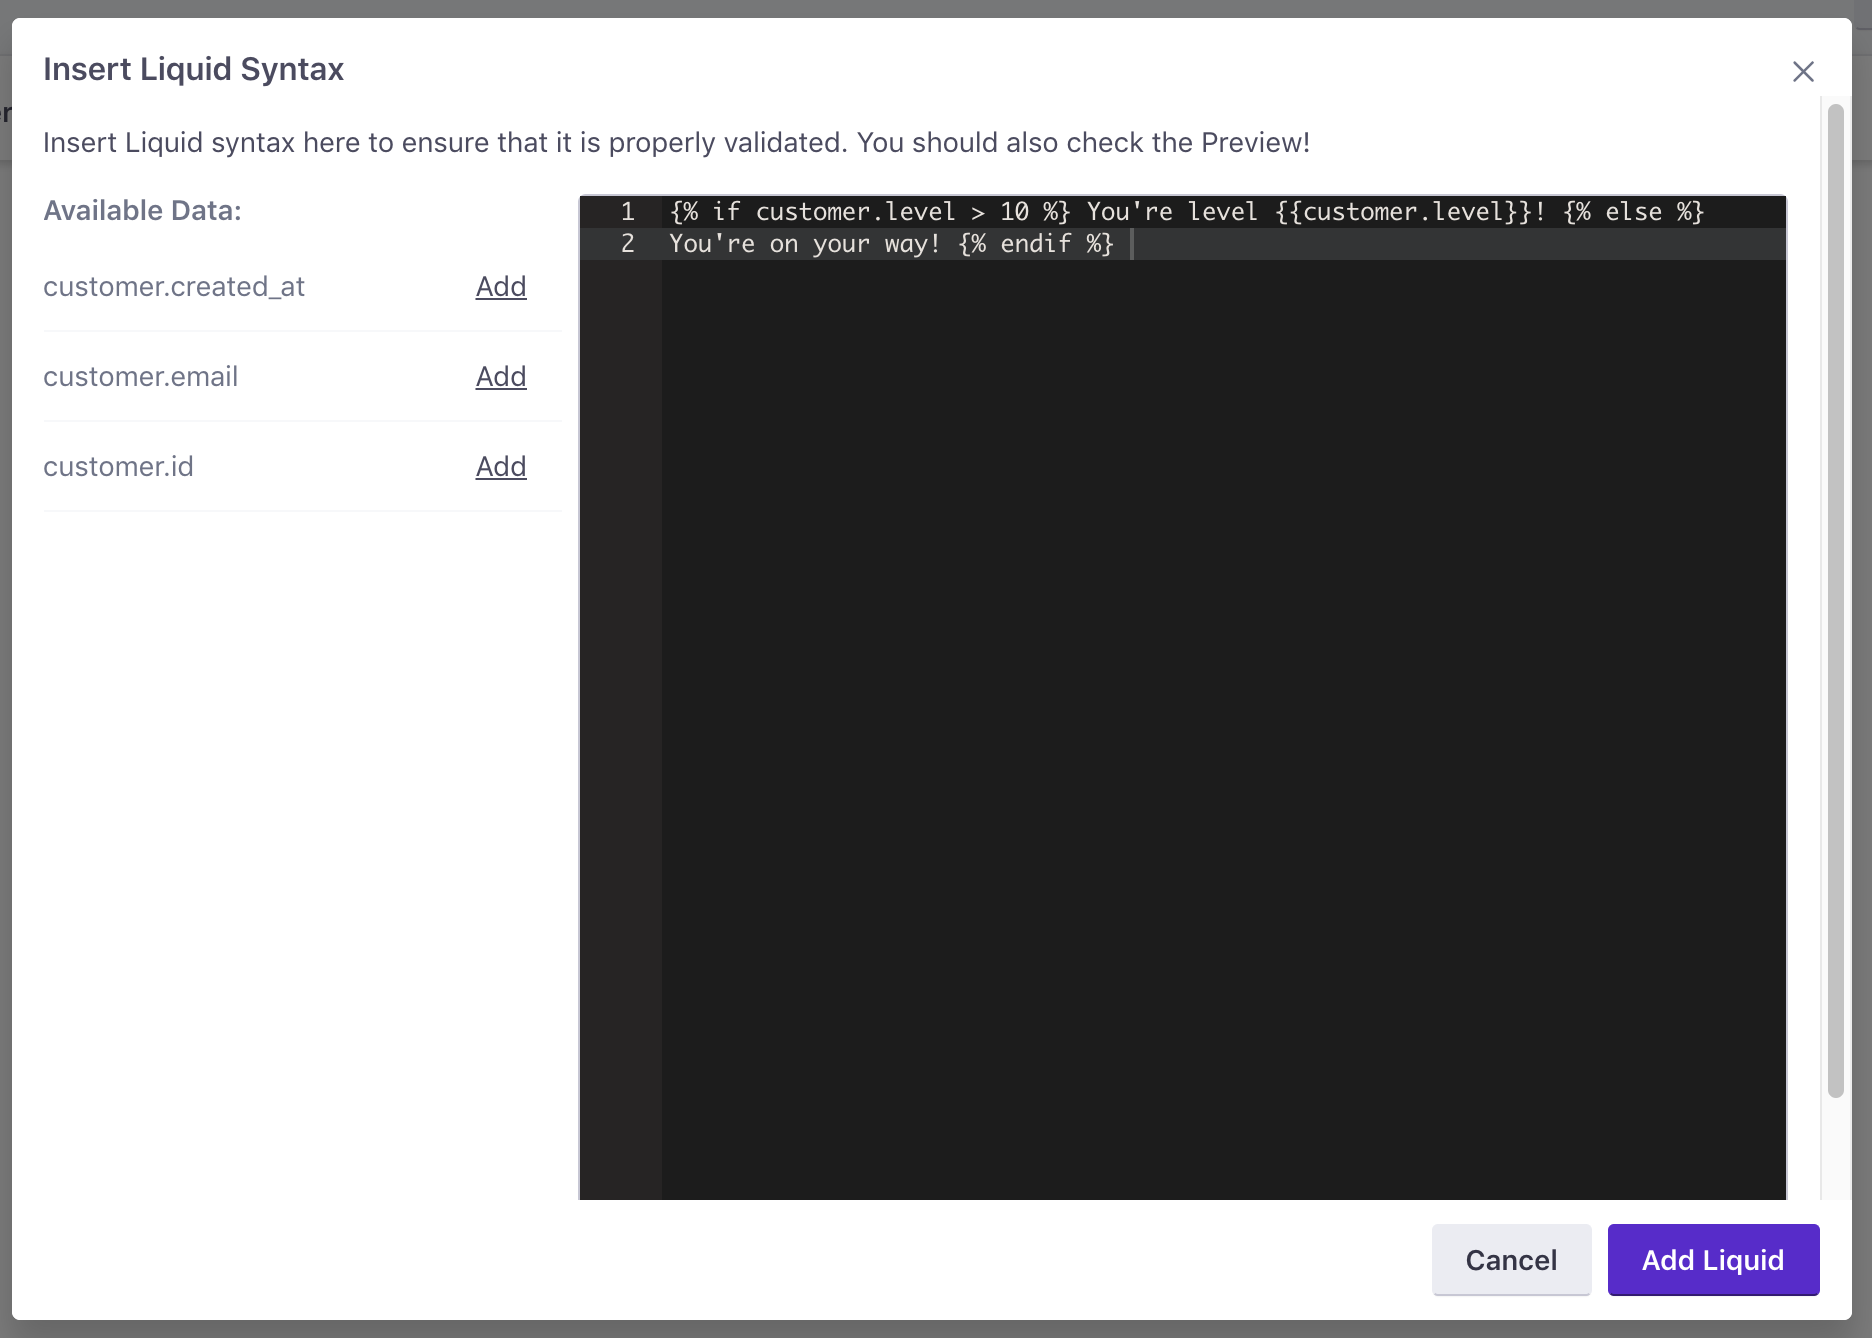Click the dialog's vertical scrollbar
Viewport: 1872px width, 1338px height.
click(x=1835, y=600)
